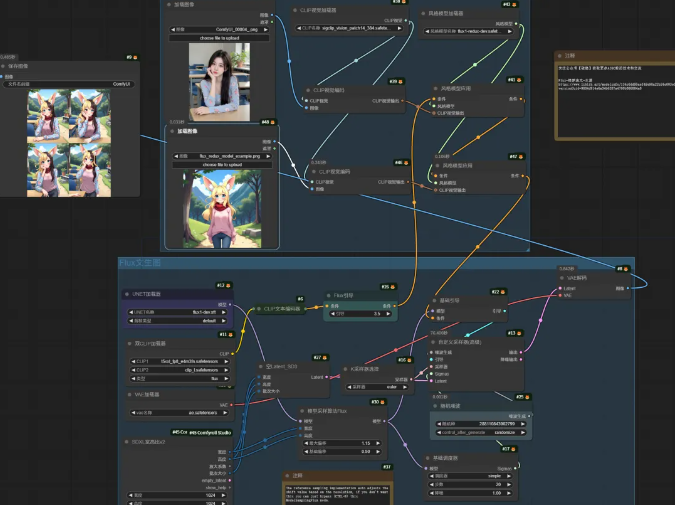Image resolution: width=675 pixels, height=505 pixels.
Task: Open the CLIP2 clip_l combo
Action: (180, 370)
